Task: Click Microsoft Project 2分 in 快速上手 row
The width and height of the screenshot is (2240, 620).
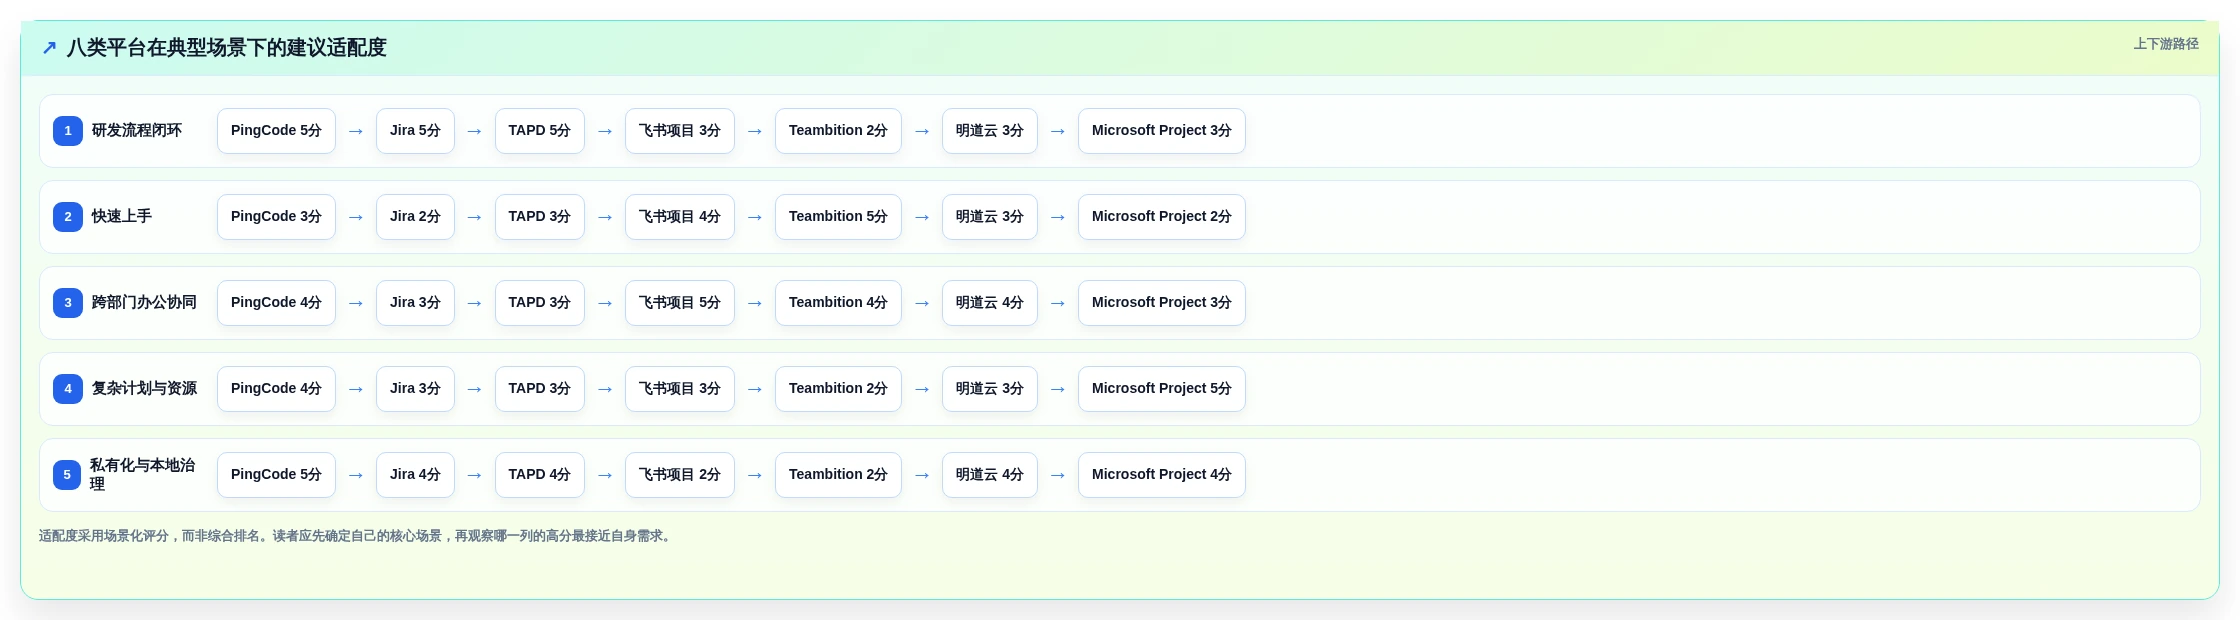Action: pos(1162,217)
